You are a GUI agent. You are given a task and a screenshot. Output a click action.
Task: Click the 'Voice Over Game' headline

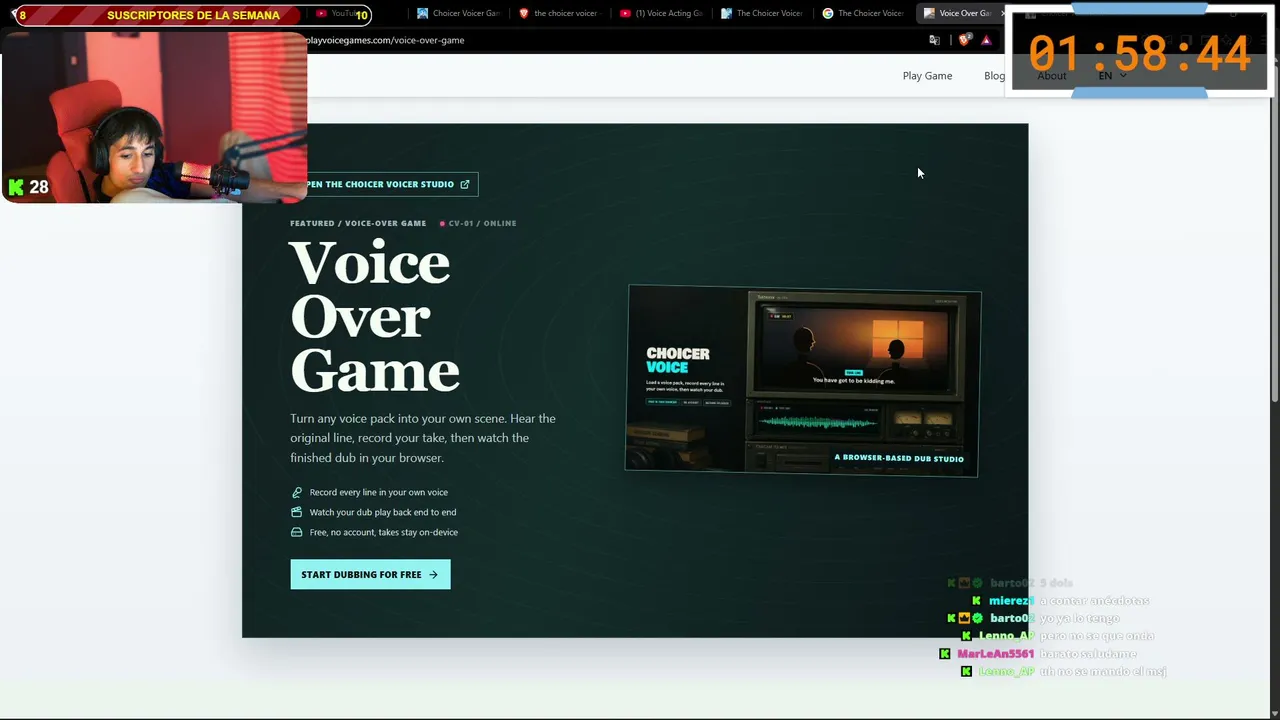click(x=375, y=317)
